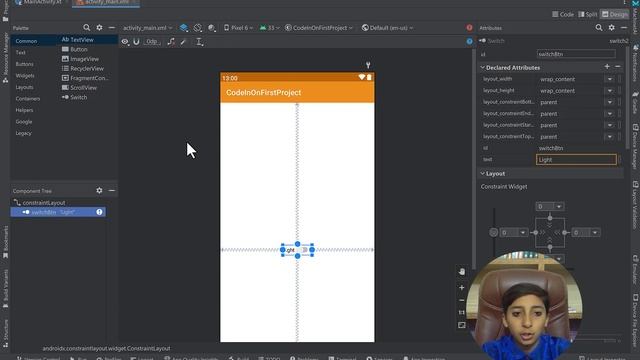This screenshot has height=360, width=640.
Task: Open Attributes panel settings gear
Action: coord(611,28)
